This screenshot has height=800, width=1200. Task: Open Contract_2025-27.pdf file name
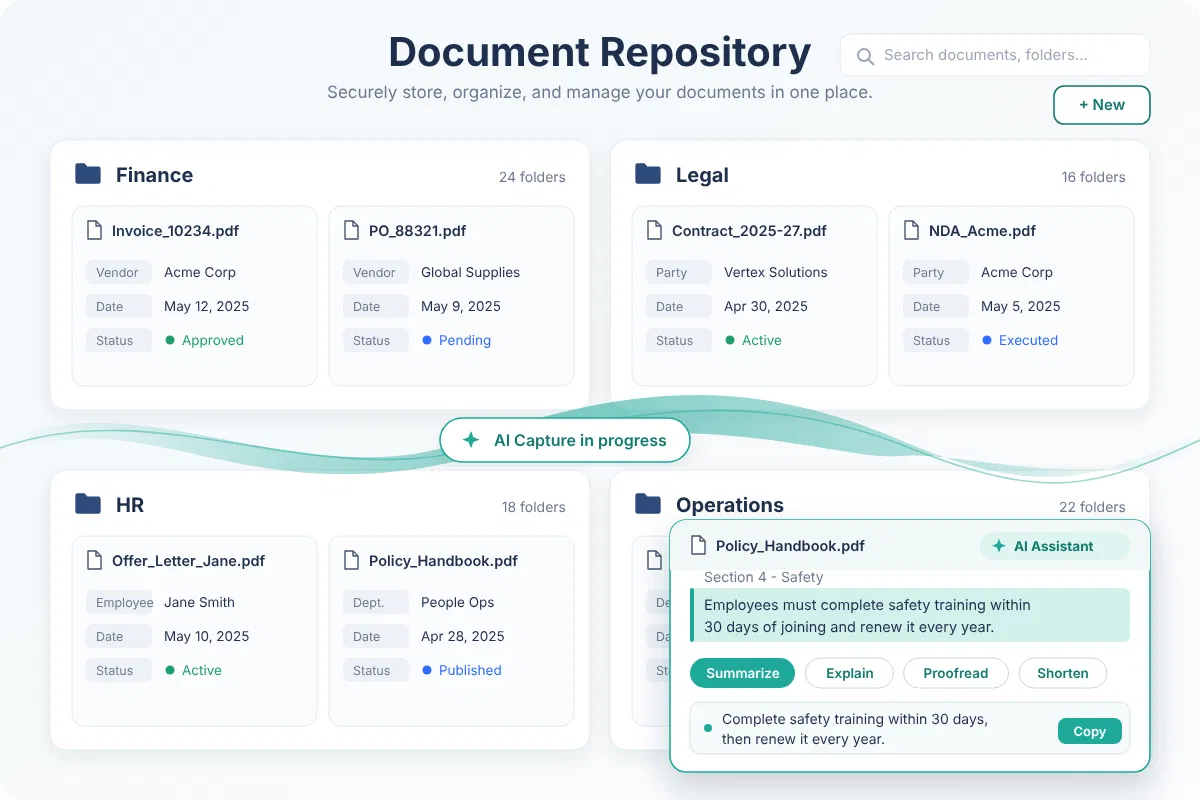pos(749,231)
